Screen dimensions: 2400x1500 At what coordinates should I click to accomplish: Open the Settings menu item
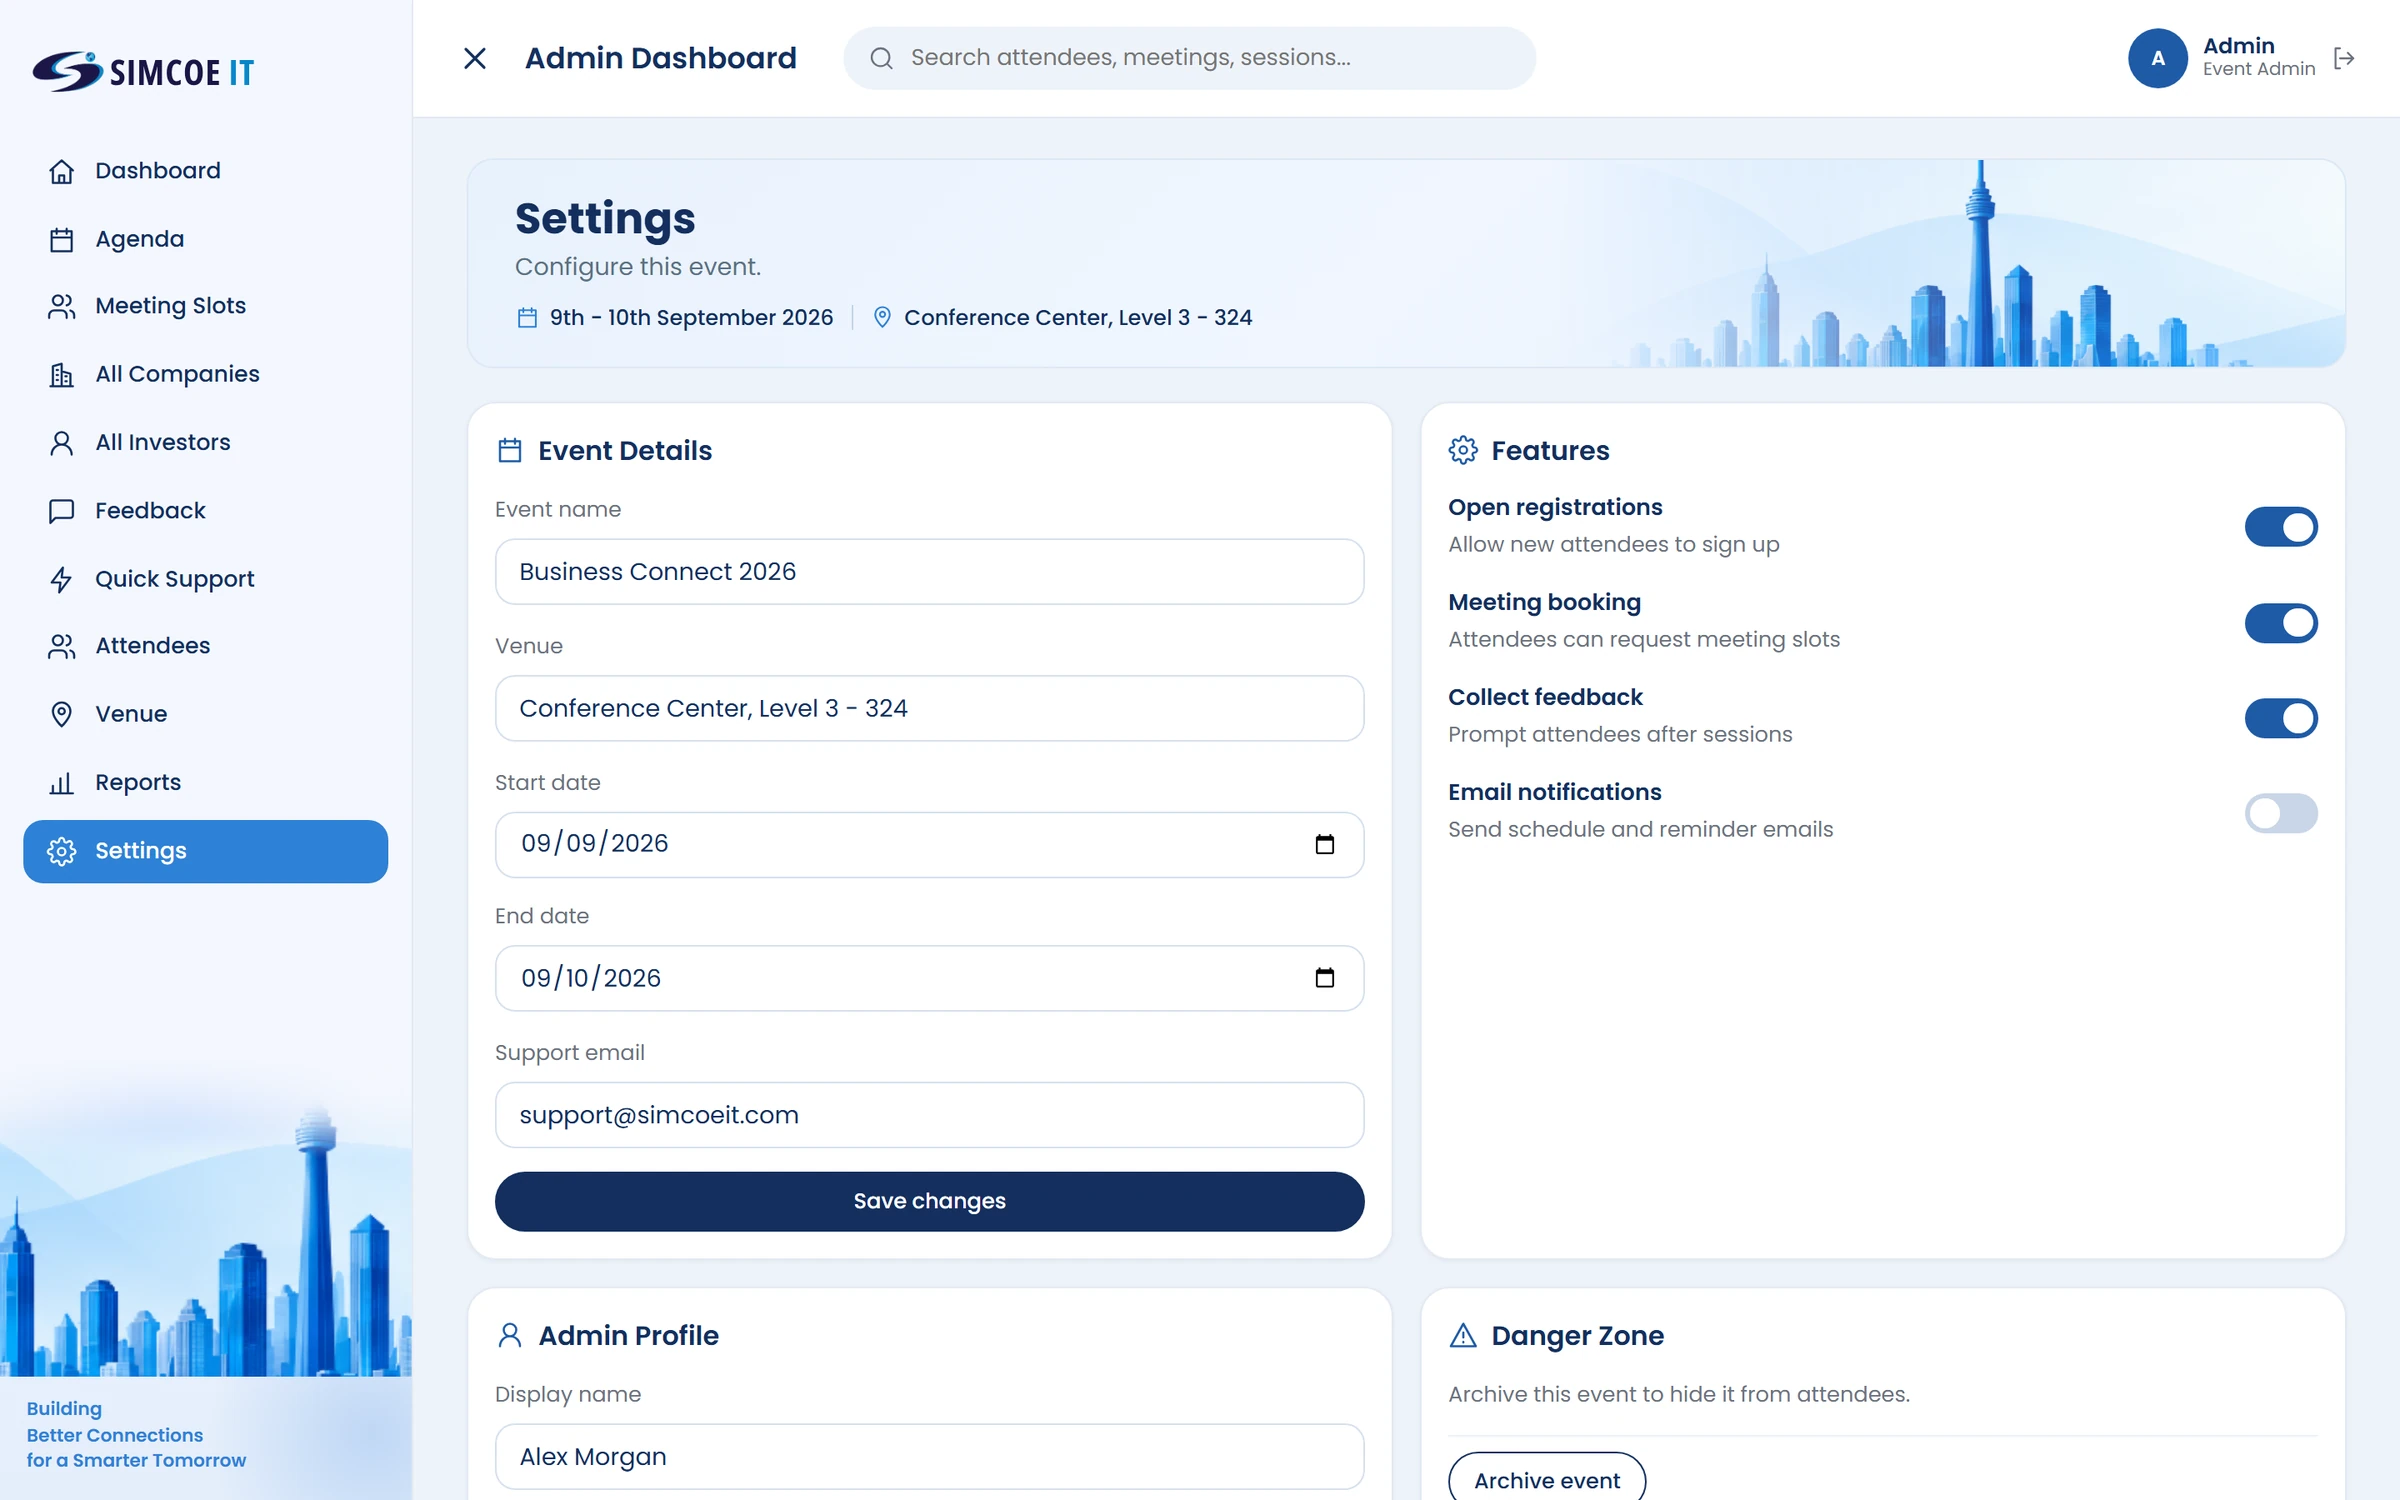coord(205,851)
